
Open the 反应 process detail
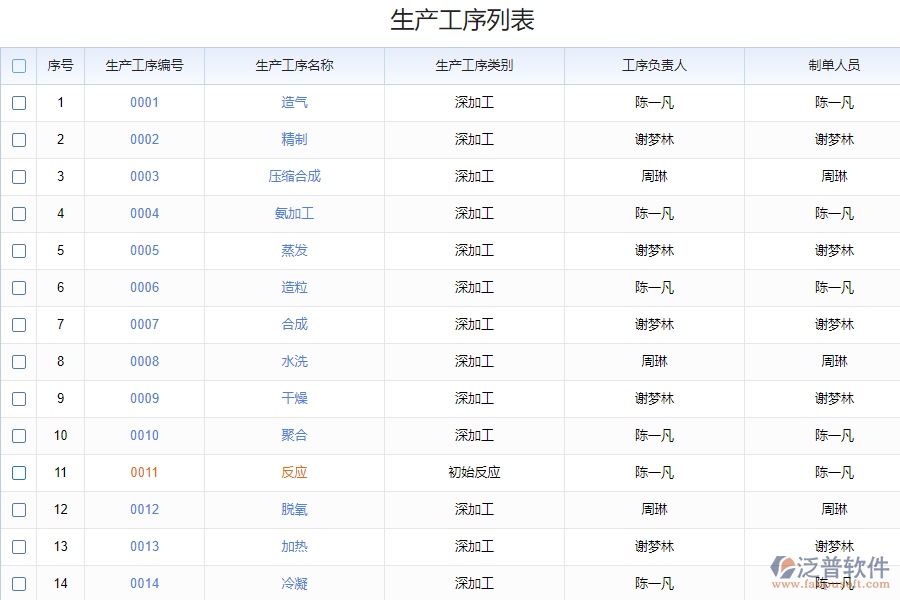tap(294, 472)
